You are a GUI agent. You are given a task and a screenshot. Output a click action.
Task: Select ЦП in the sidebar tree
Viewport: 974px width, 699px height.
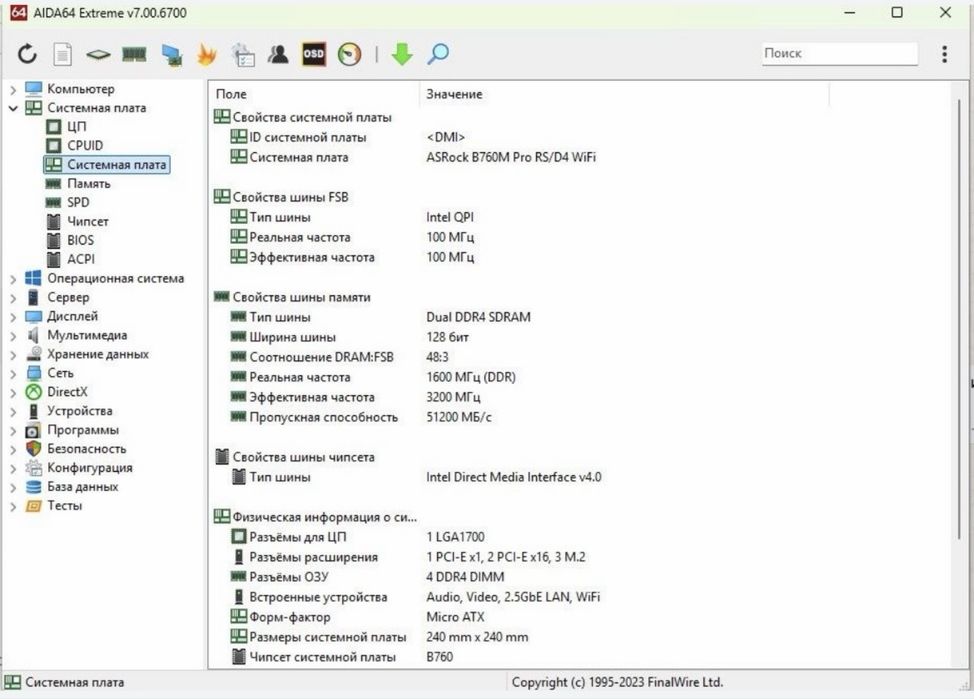coord(76,127)
